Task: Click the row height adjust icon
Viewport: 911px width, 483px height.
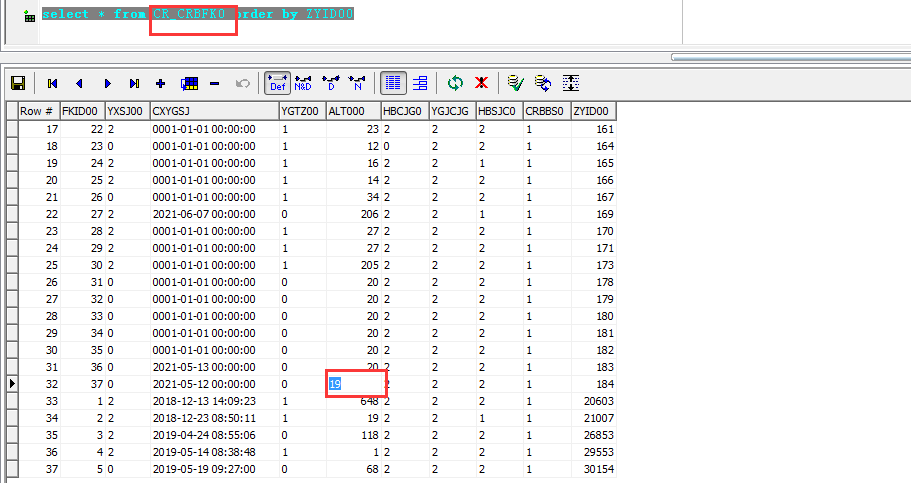Action: 571,83
